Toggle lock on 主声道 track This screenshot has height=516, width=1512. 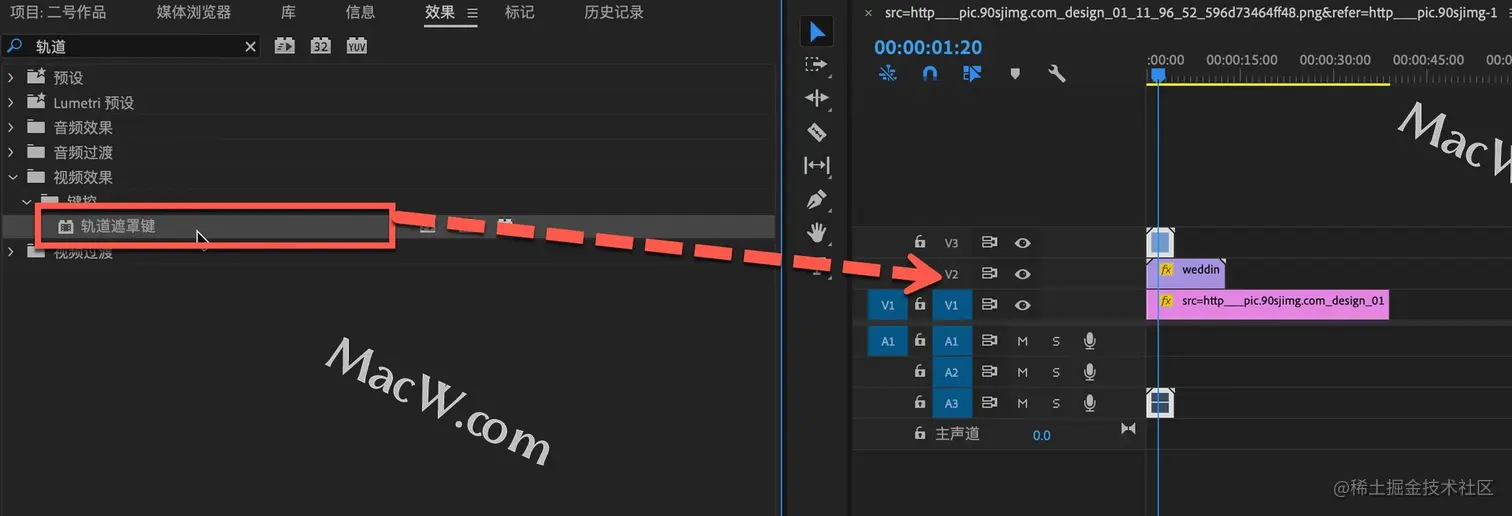[x=920, y=434]
